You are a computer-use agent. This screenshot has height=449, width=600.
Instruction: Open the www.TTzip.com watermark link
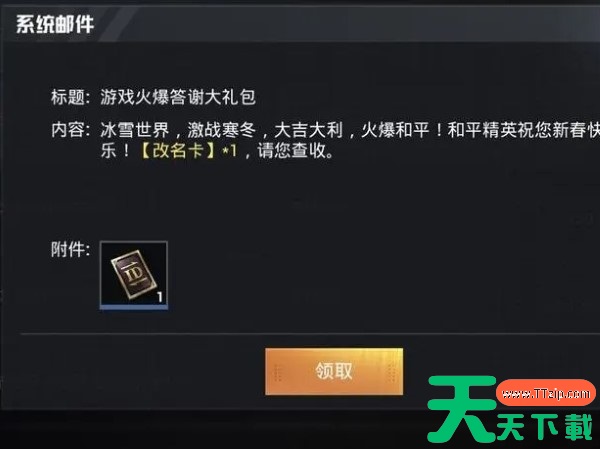546,393
